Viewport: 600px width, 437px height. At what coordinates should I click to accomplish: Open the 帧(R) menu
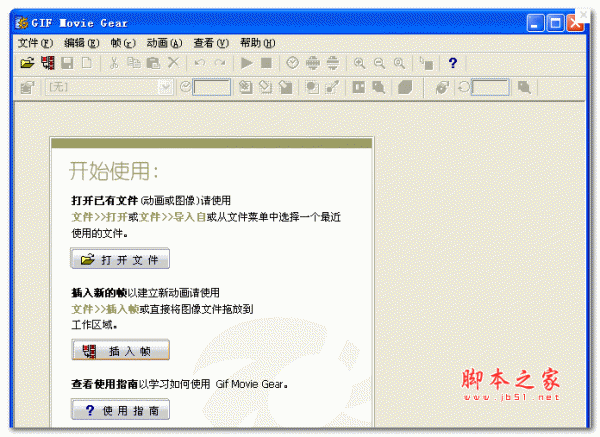123,43
